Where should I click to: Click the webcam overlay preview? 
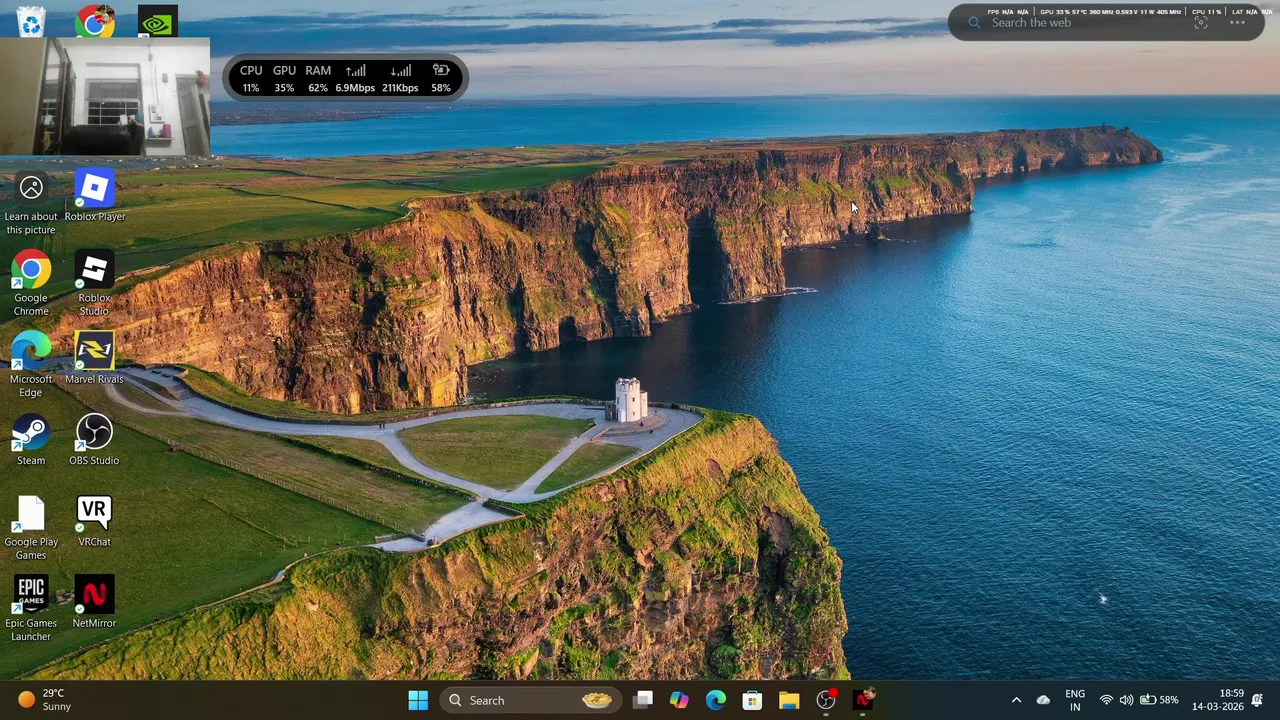(105, 97)
